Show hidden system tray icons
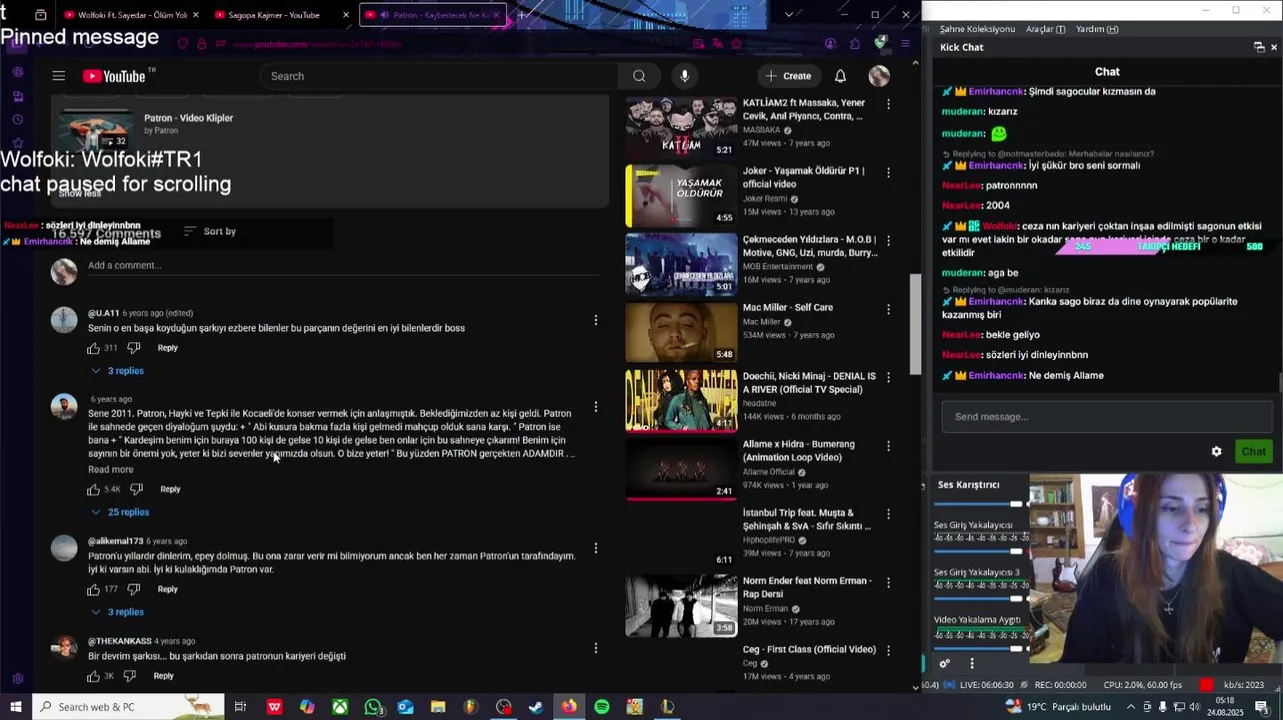Screen dimensions: 1283x720 tap(1129, 707)
